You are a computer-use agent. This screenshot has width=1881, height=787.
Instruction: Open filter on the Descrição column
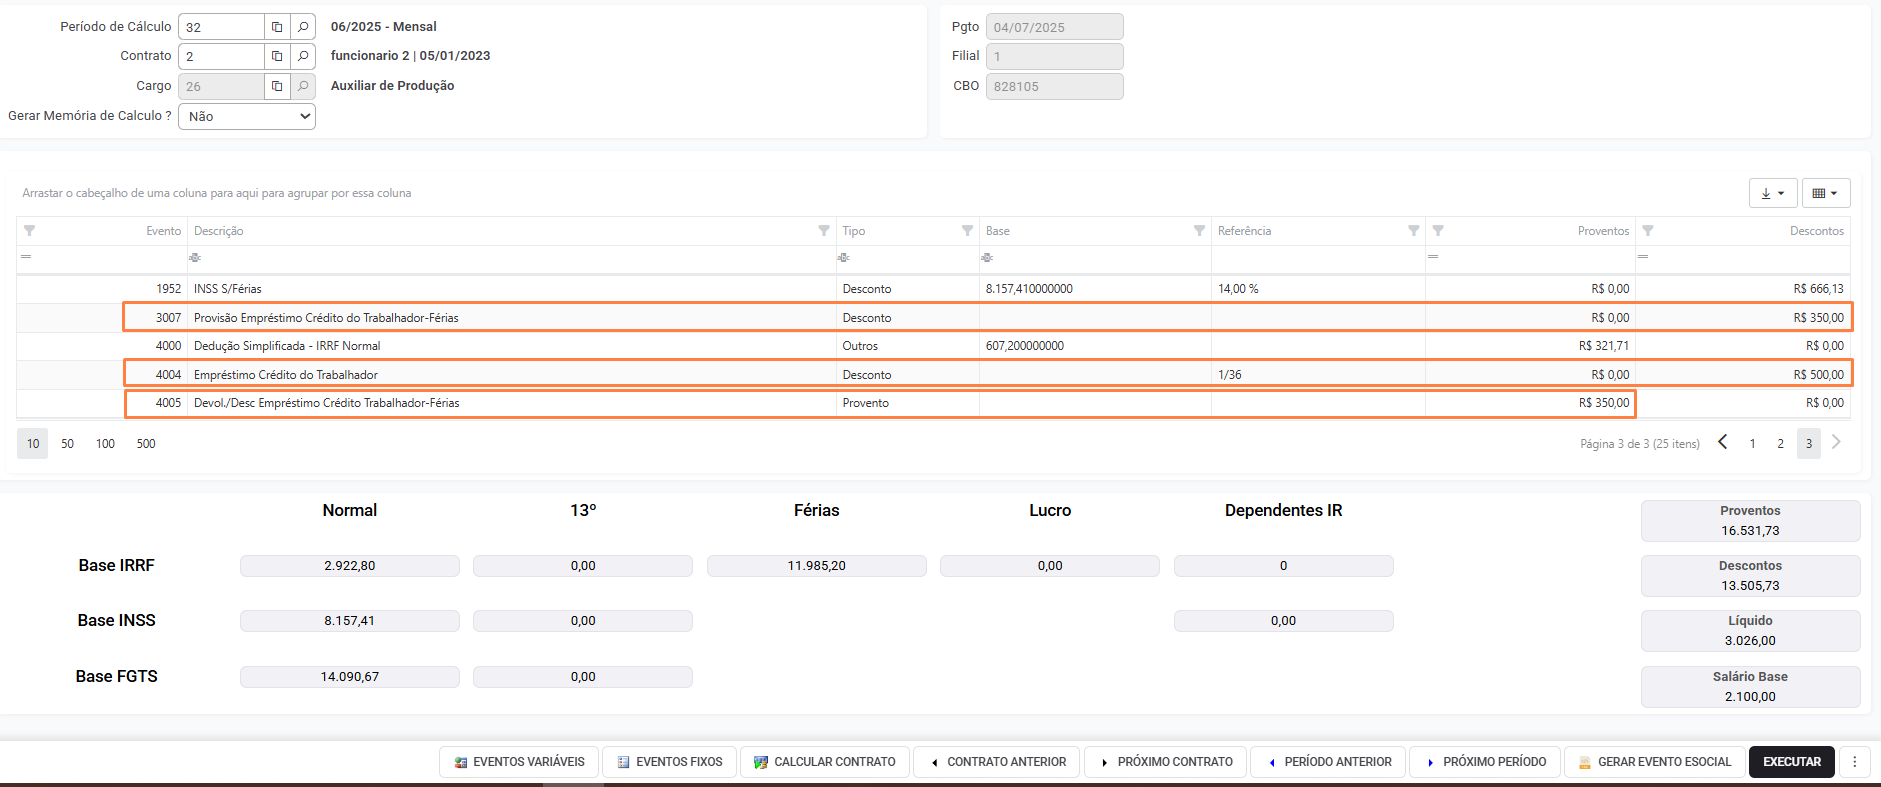[824, 231]
